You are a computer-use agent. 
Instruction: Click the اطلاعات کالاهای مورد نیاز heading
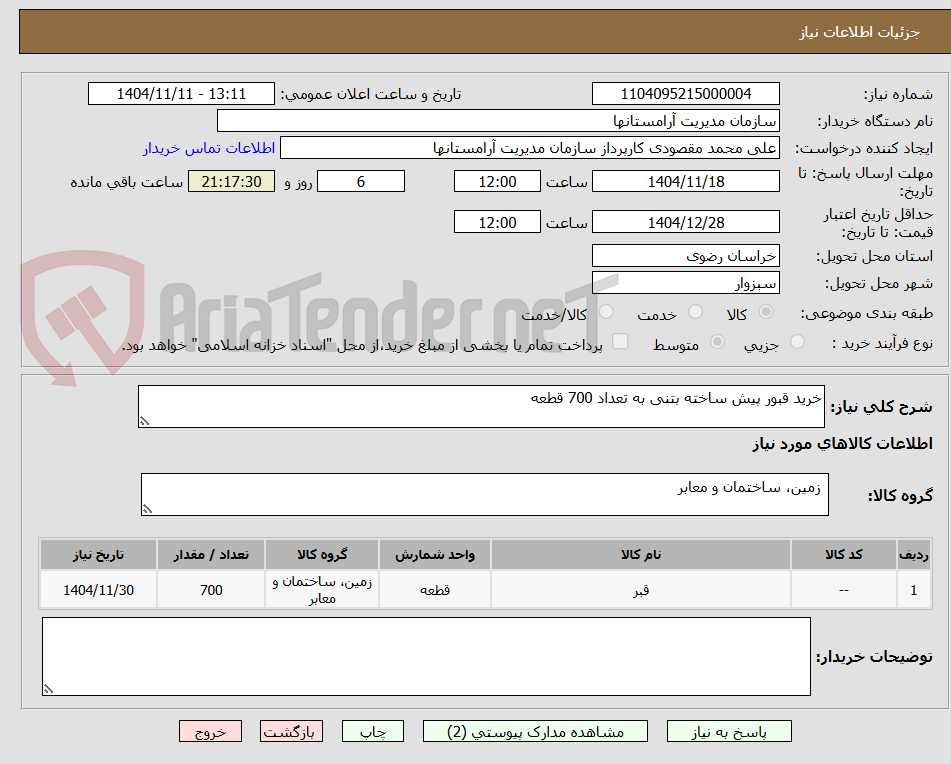[x=842, y=444]
